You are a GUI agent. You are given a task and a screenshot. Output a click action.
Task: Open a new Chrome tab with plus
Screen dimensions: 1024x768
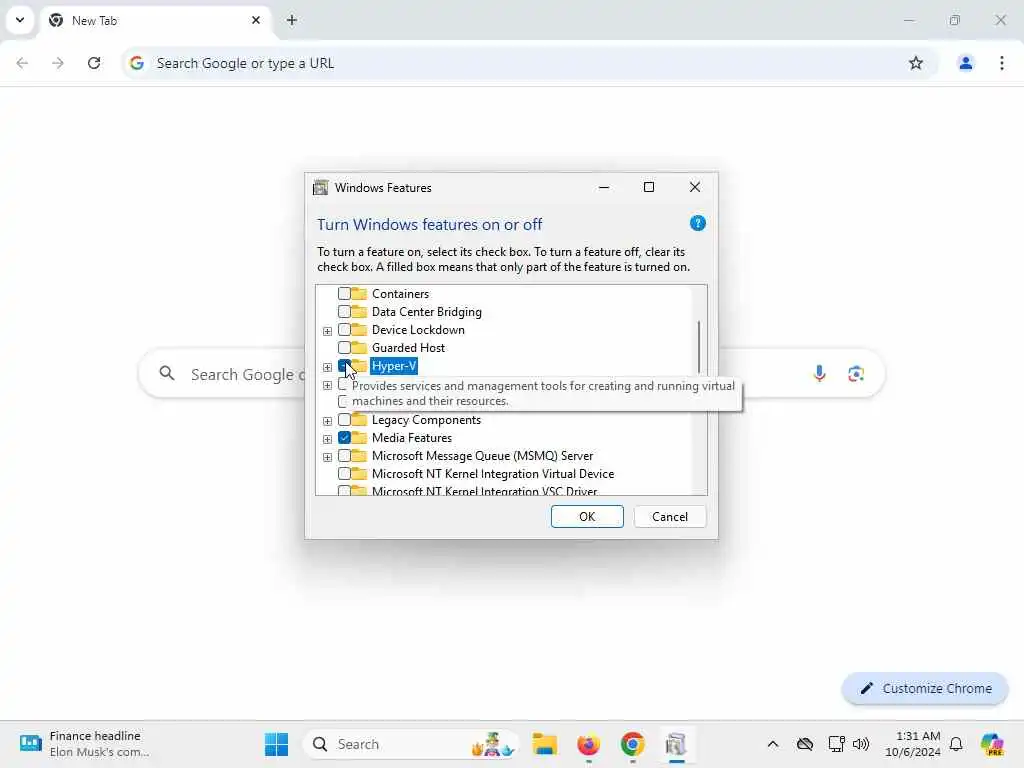[x=292, y=20]
